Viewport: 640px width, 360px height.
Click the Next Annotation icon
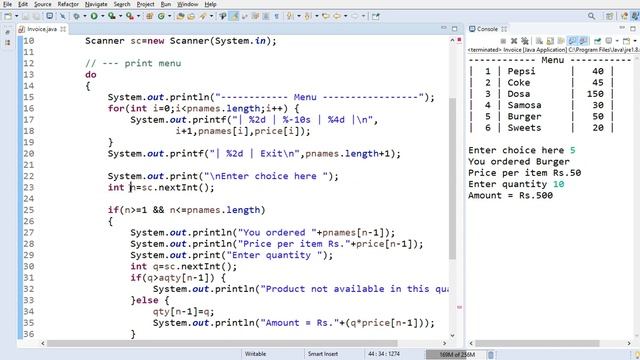click(x=290, y=16)
